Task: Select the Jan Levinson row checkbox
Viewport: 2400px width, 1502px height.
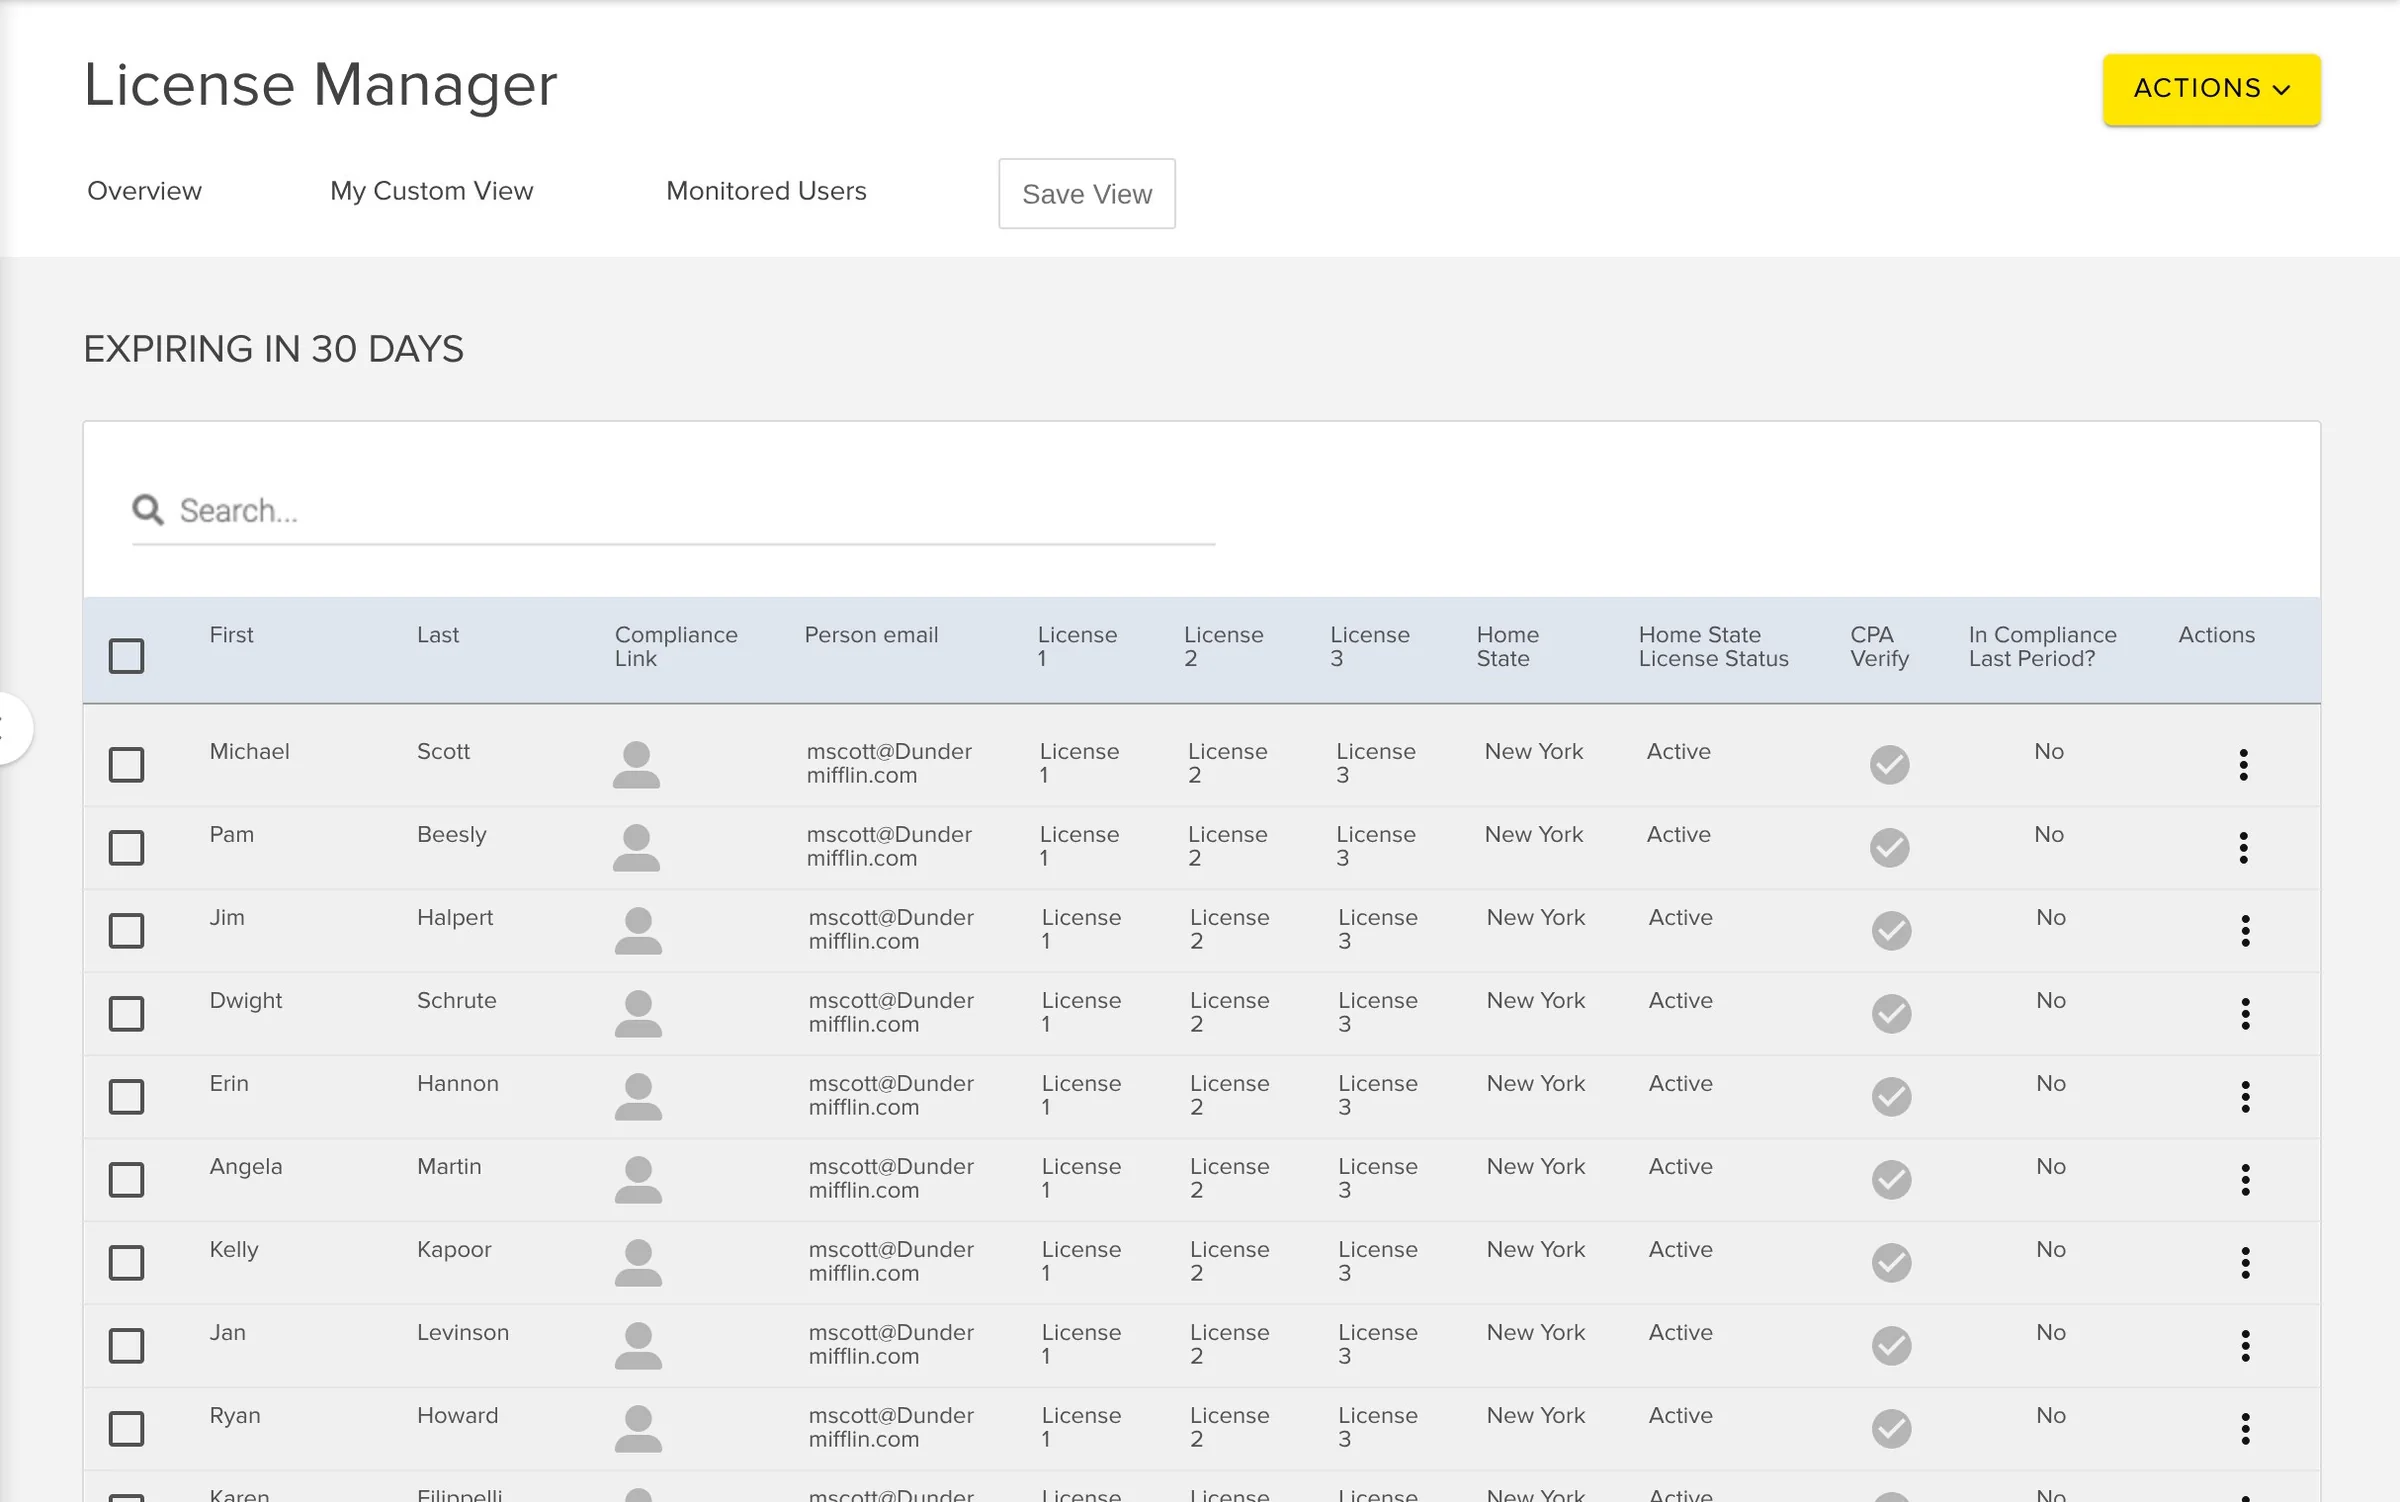Action: (x=127, y=1346)
